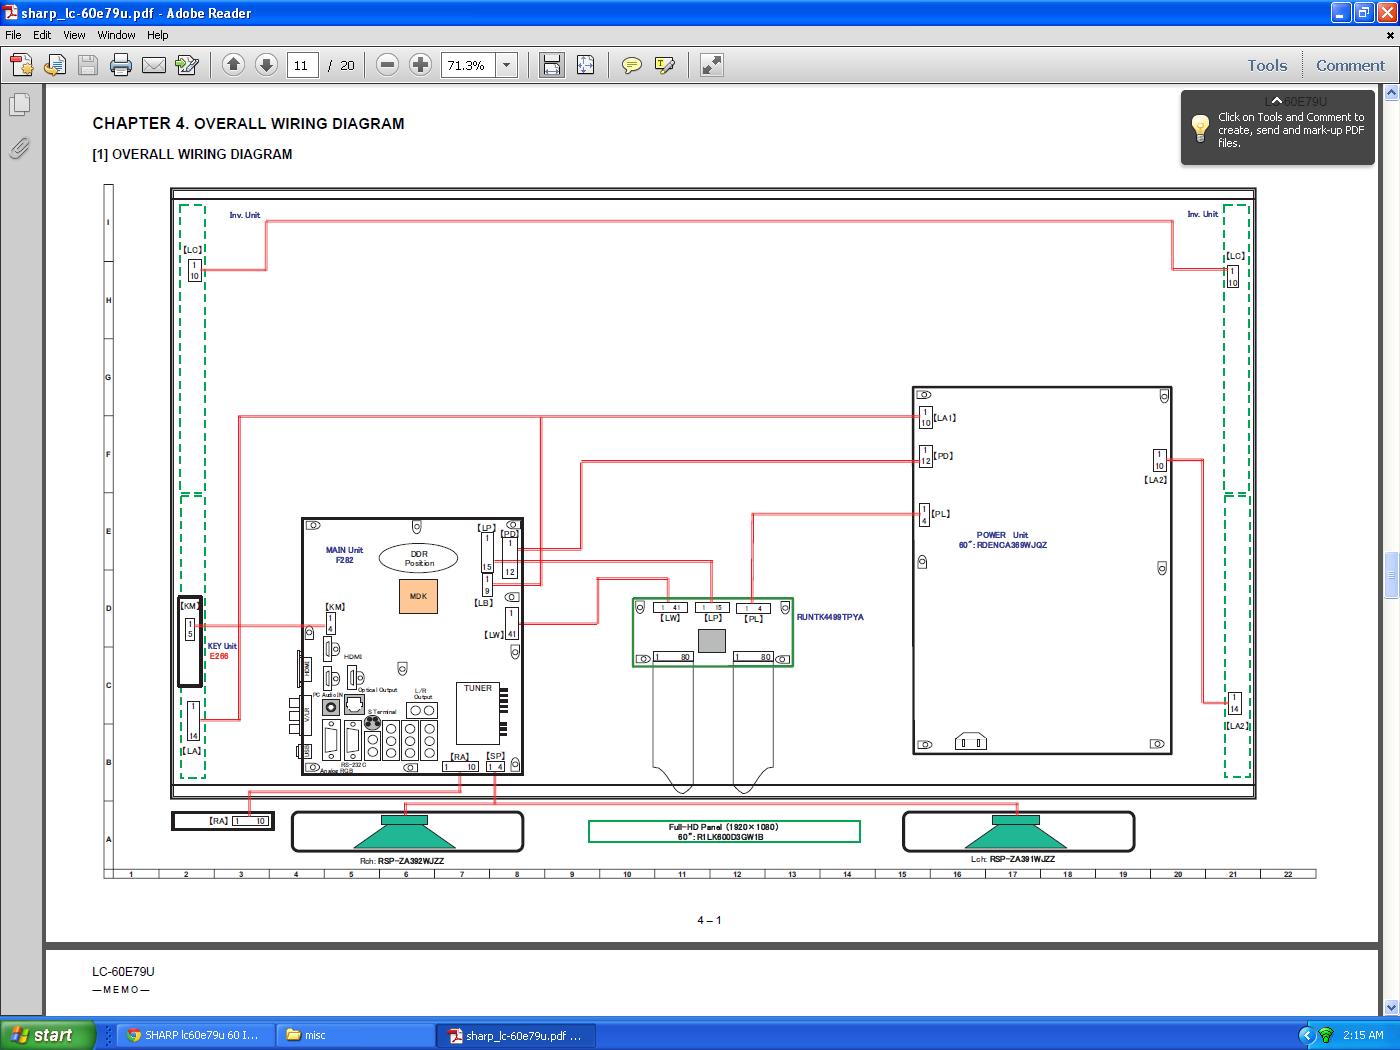Print the document using the printer icon
Screen dimensions: 1400x1050
coord(121,66)
